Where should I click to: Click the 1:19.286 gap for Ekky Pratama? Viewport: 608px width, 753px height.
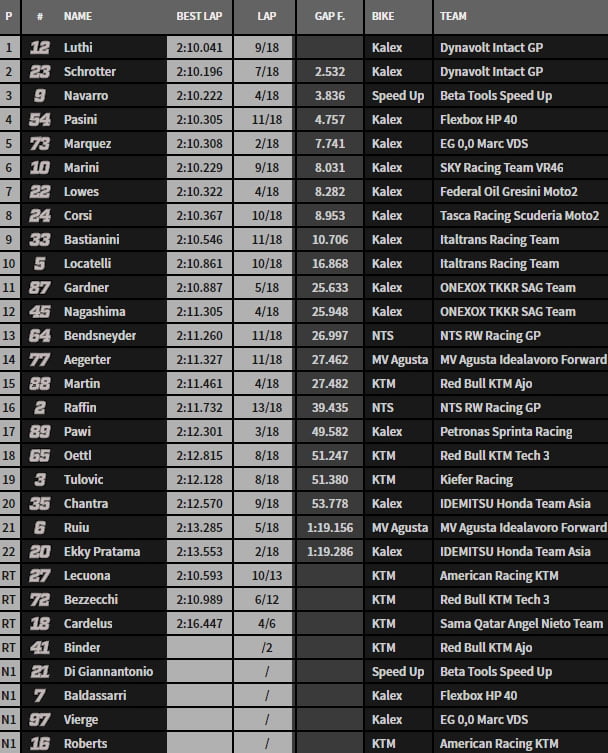click(330, 552)
